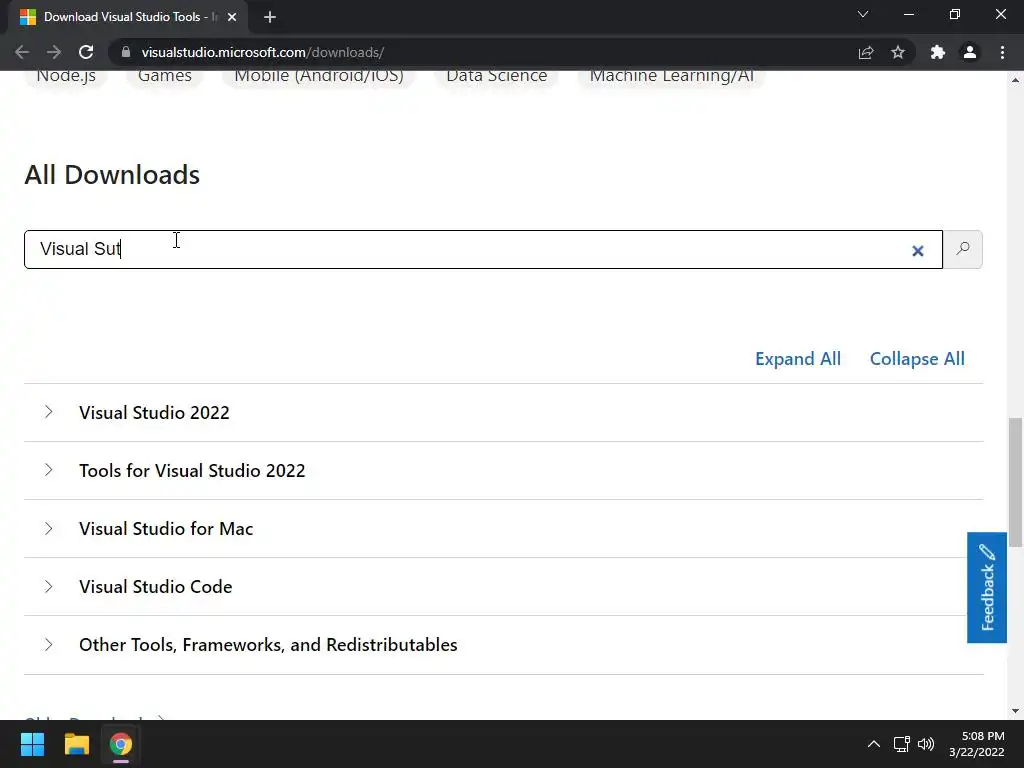Bookmark this page with the star icon
1024x768 pixels.
(x=898, y=52)
